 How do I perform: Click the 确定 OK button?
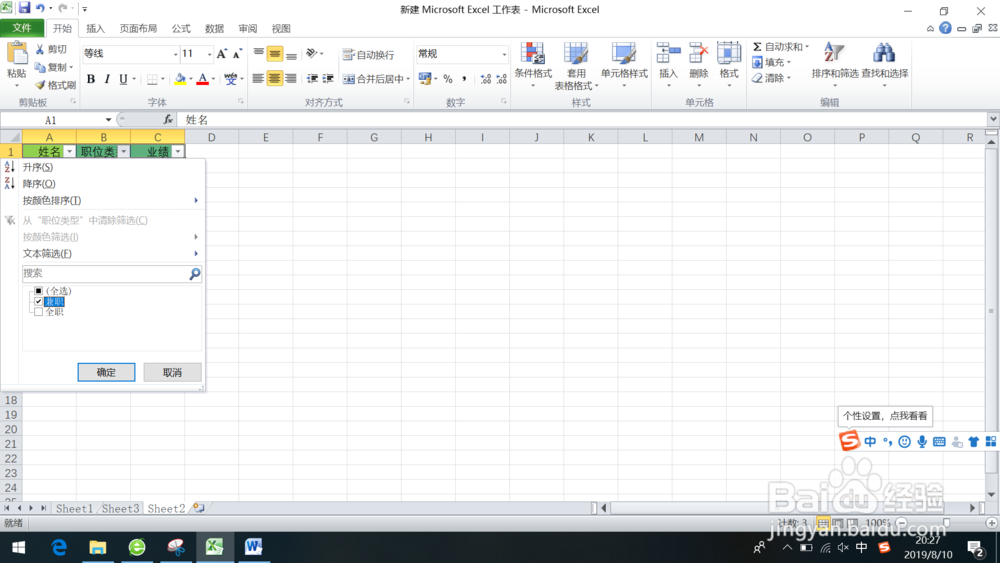click(106, 372)
